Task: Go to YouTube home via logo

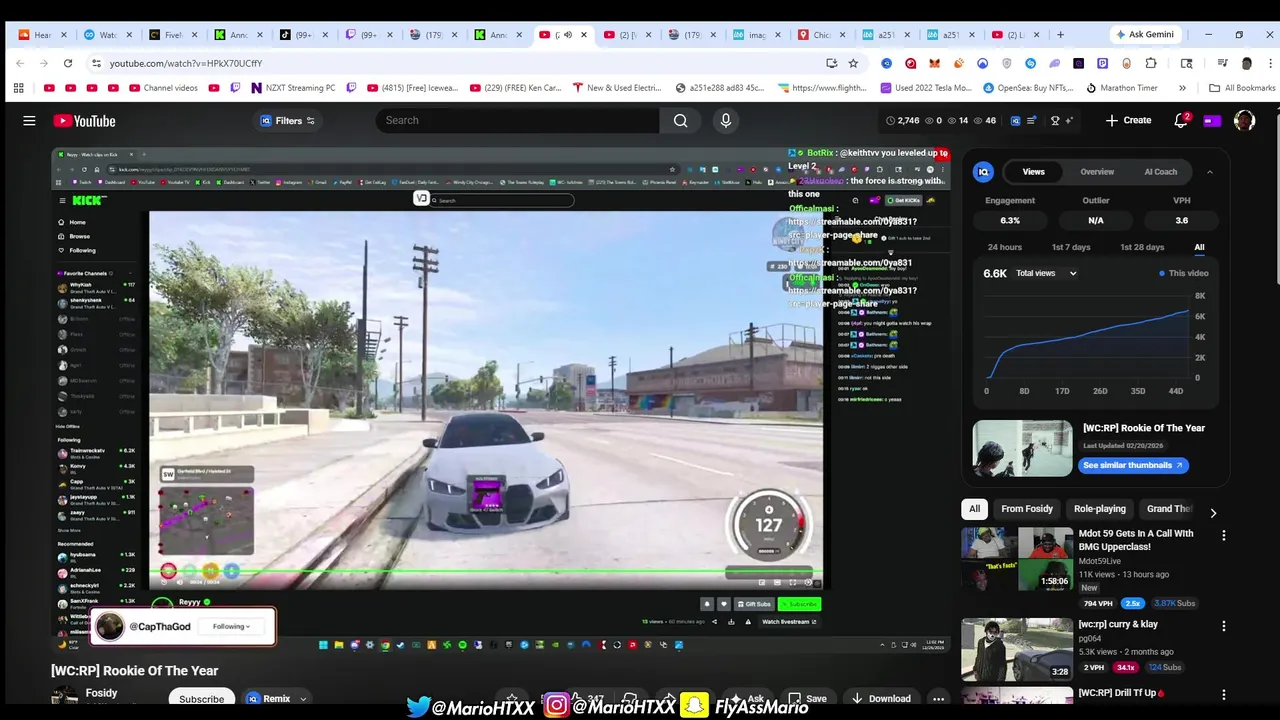Action: pyautogui.click(x=85, y=121)
